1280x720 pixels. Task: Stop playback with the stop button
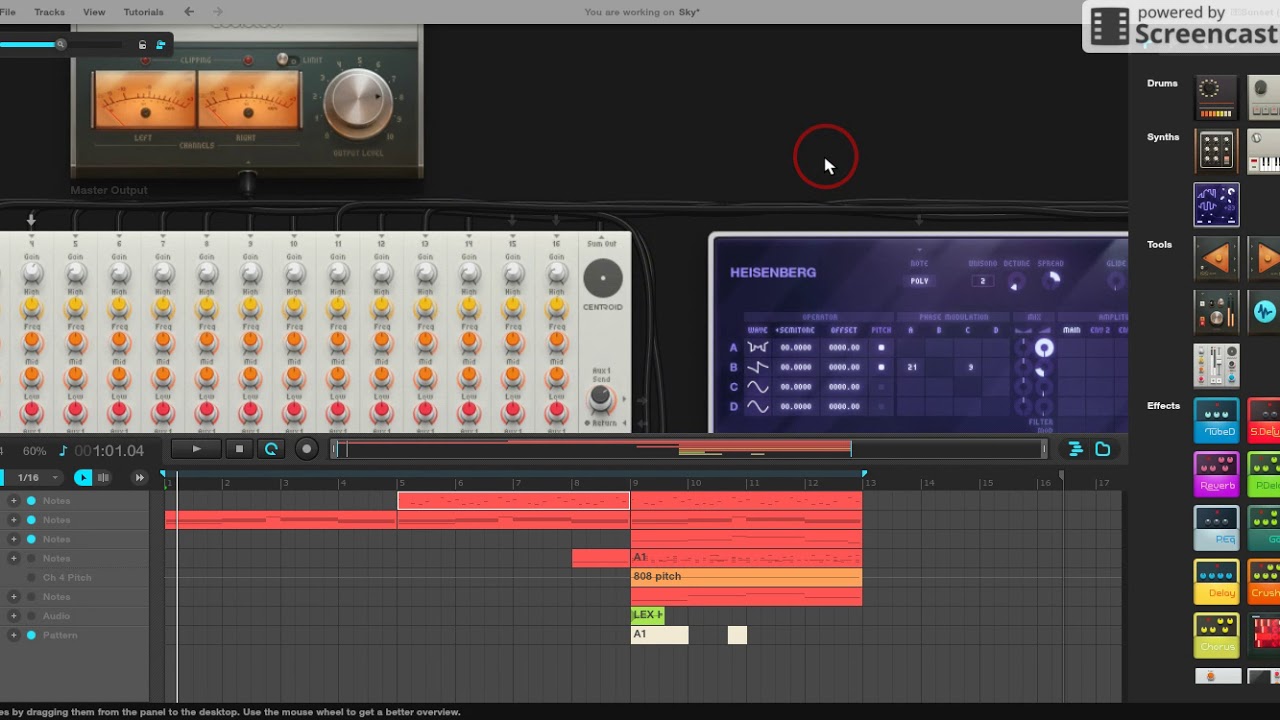pyautogui.click(x=239, y=449)
